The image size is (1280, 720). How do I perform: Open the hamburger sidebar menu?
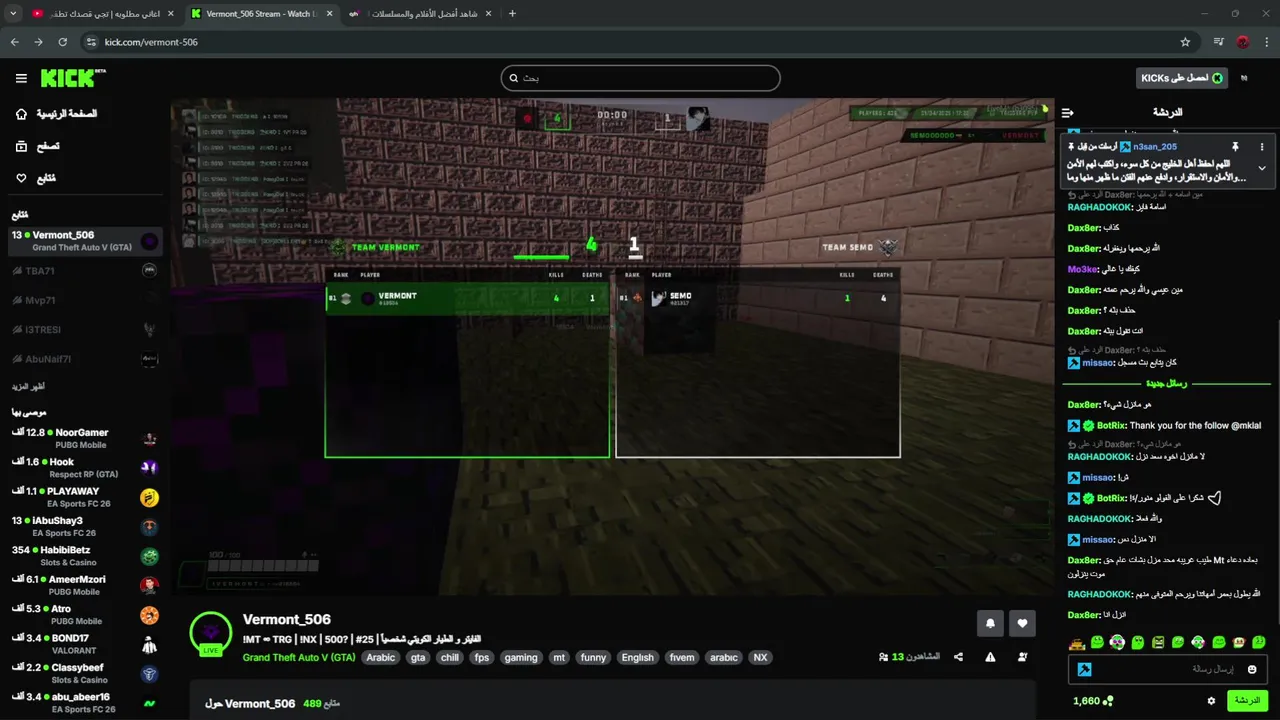coord(21,78)
